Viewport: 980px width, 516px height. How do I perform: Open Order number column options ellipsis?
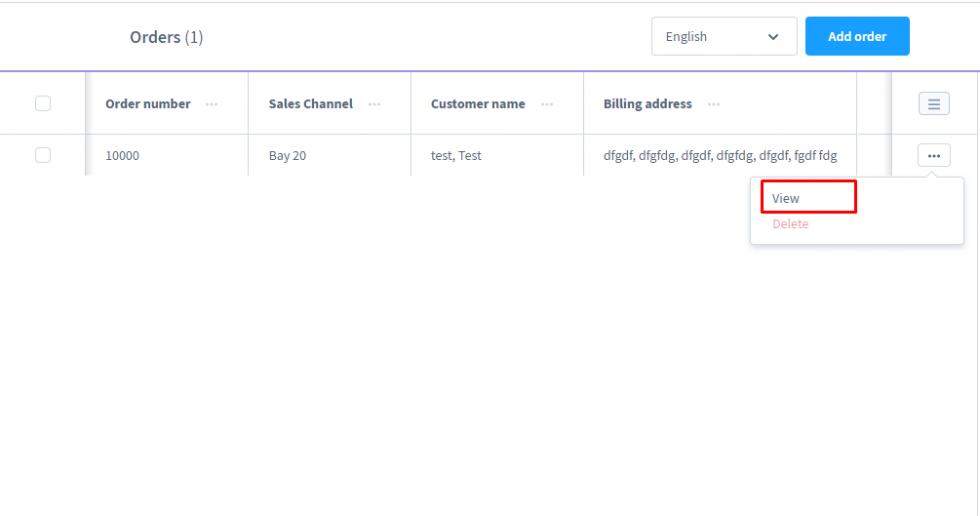pyautogui.click(x=211, y=104)
